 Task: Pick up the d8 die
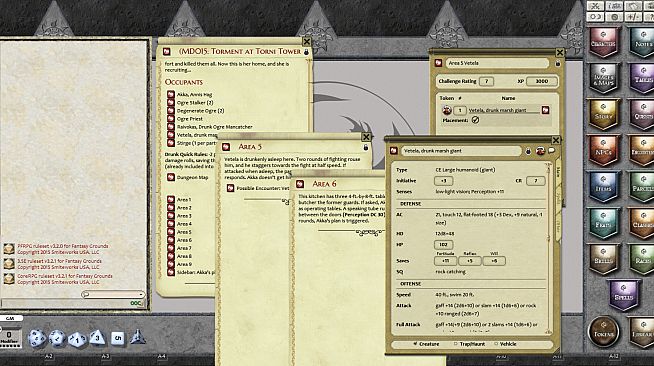point(97,338)
